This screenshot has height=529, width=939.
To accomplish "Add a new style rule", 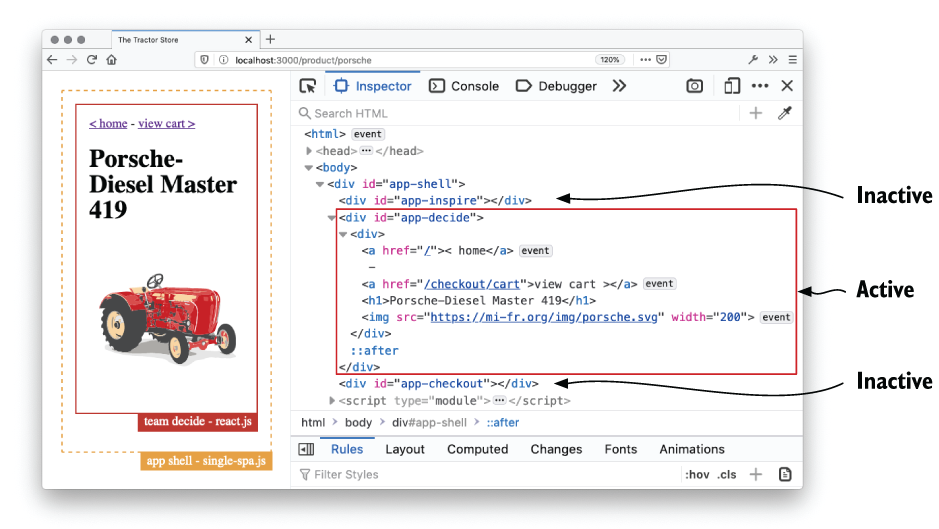I will point(756,474).
